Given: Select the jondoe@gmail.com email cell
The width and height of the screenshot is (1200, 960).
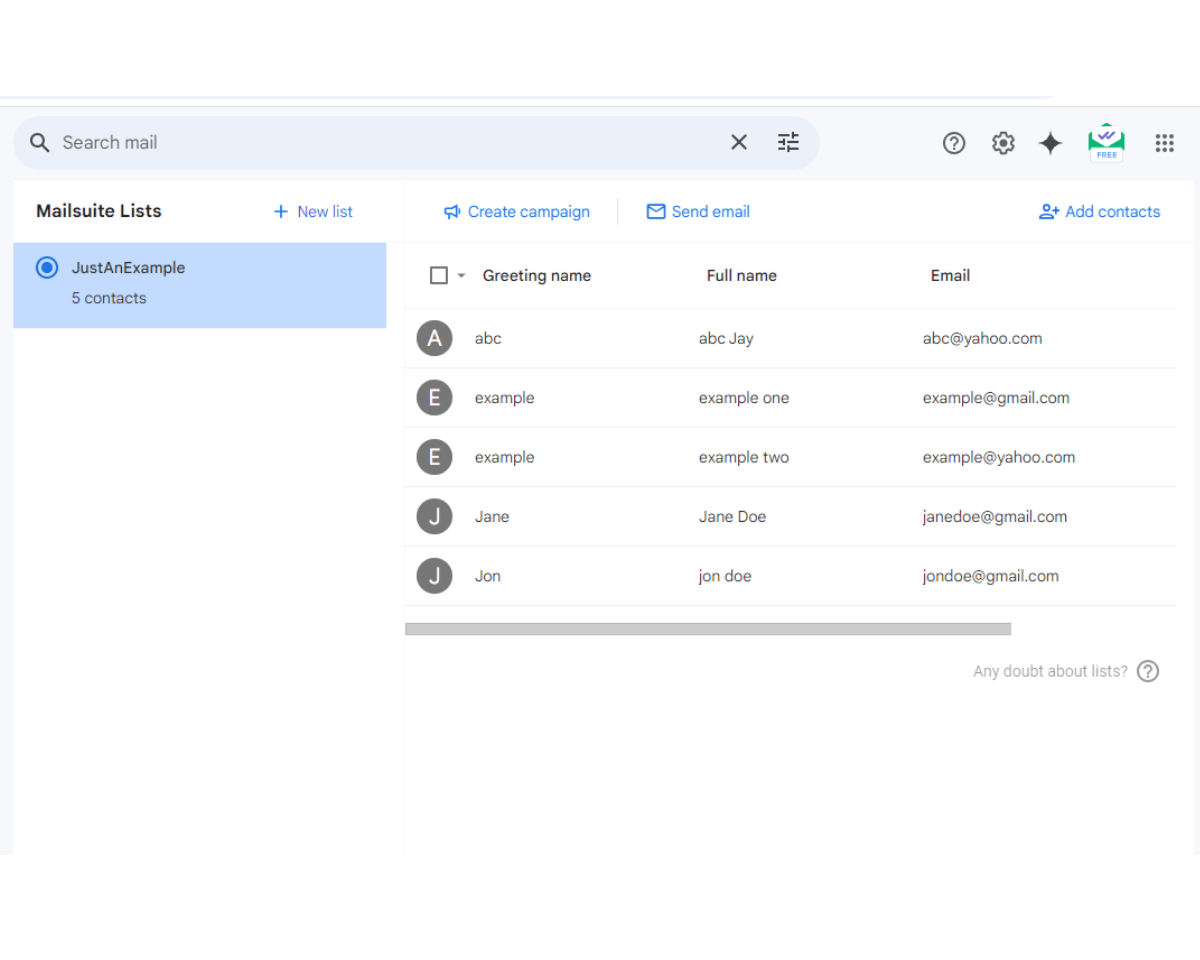Looking at the screenshot, I should point(991,576).
